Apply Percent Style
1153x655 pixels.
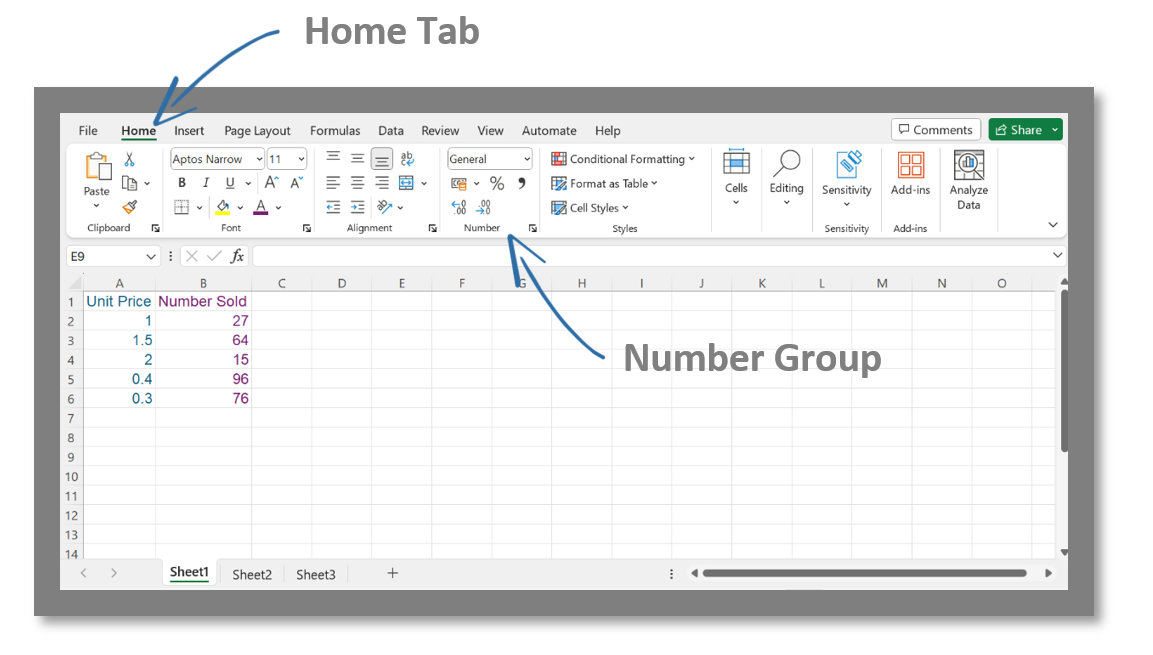click(497, 183)
